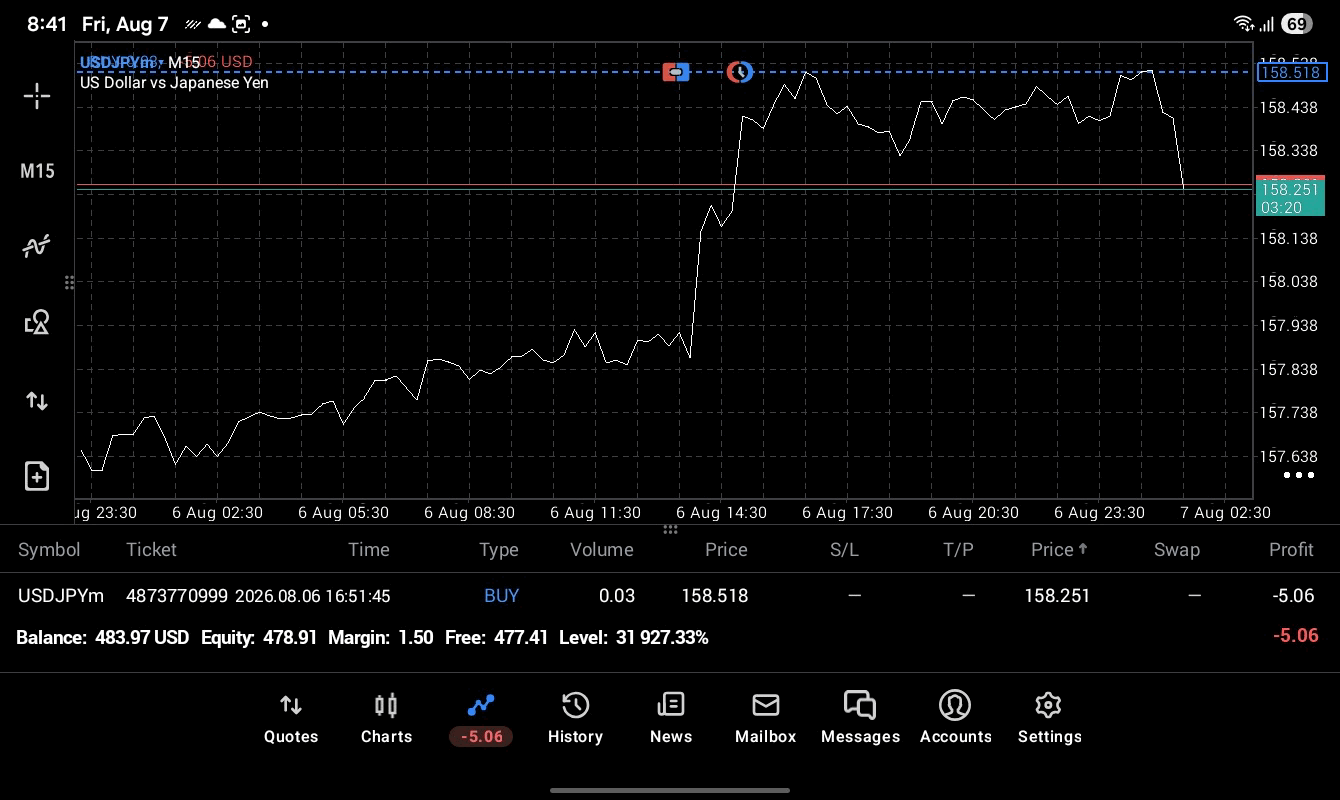Tap the trade arrows icon in sidebar

tap(37, 401)
